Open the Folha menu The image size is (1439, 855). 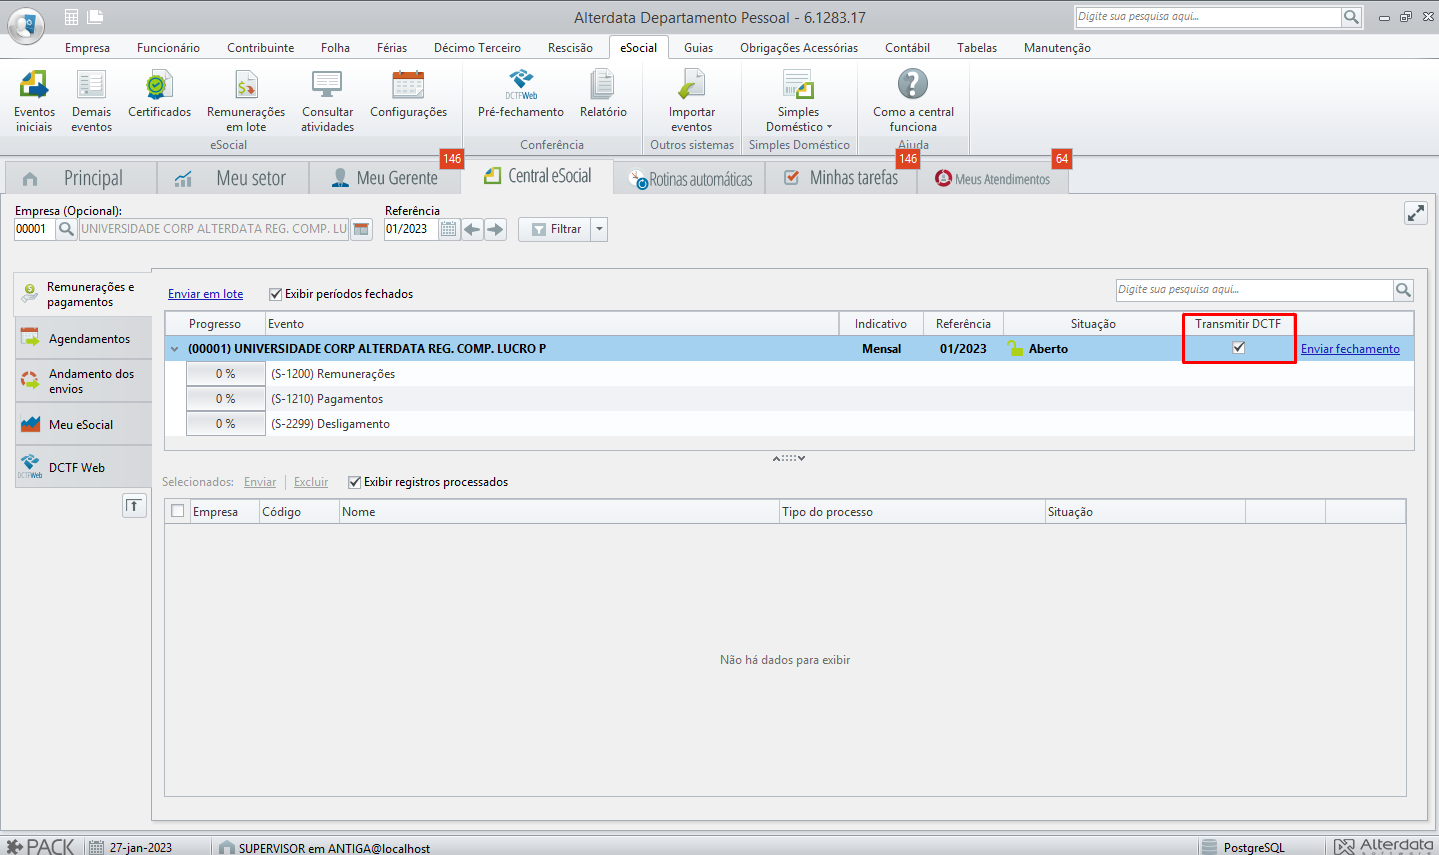(x=335, y=48)
